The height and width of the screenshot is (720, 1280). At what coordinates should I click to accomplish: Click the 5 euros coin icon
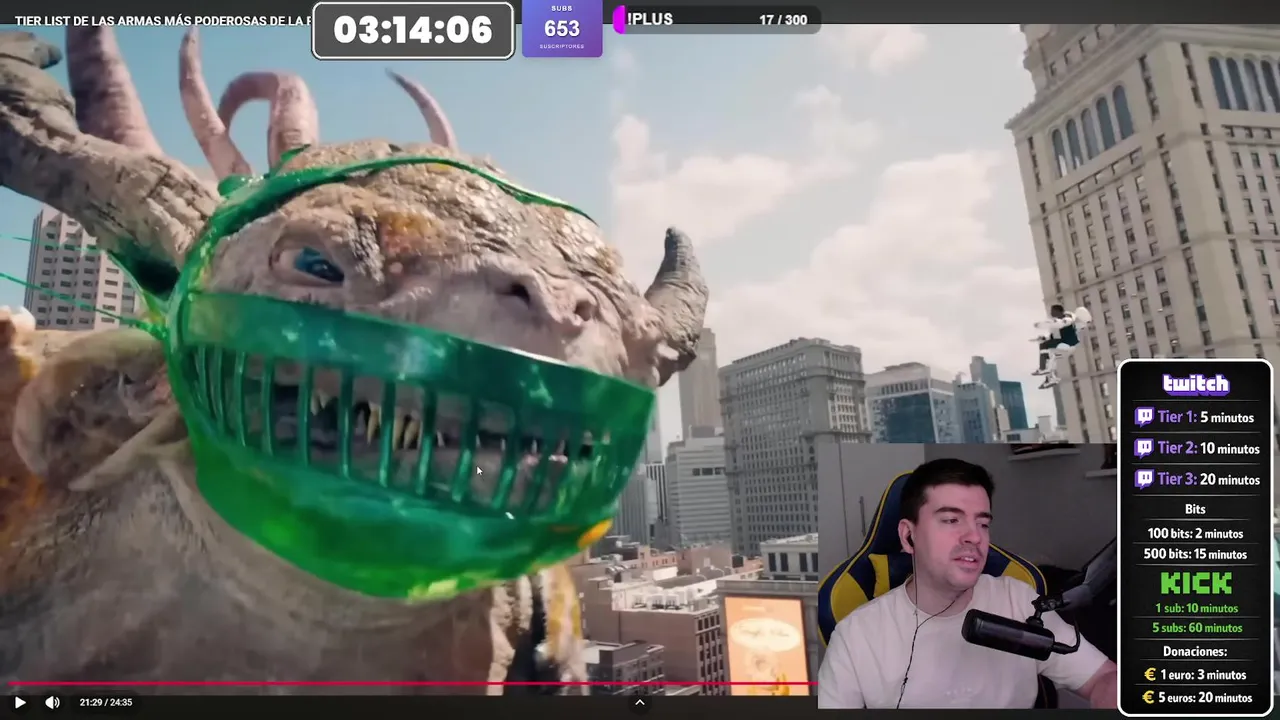pos(1150,697)
